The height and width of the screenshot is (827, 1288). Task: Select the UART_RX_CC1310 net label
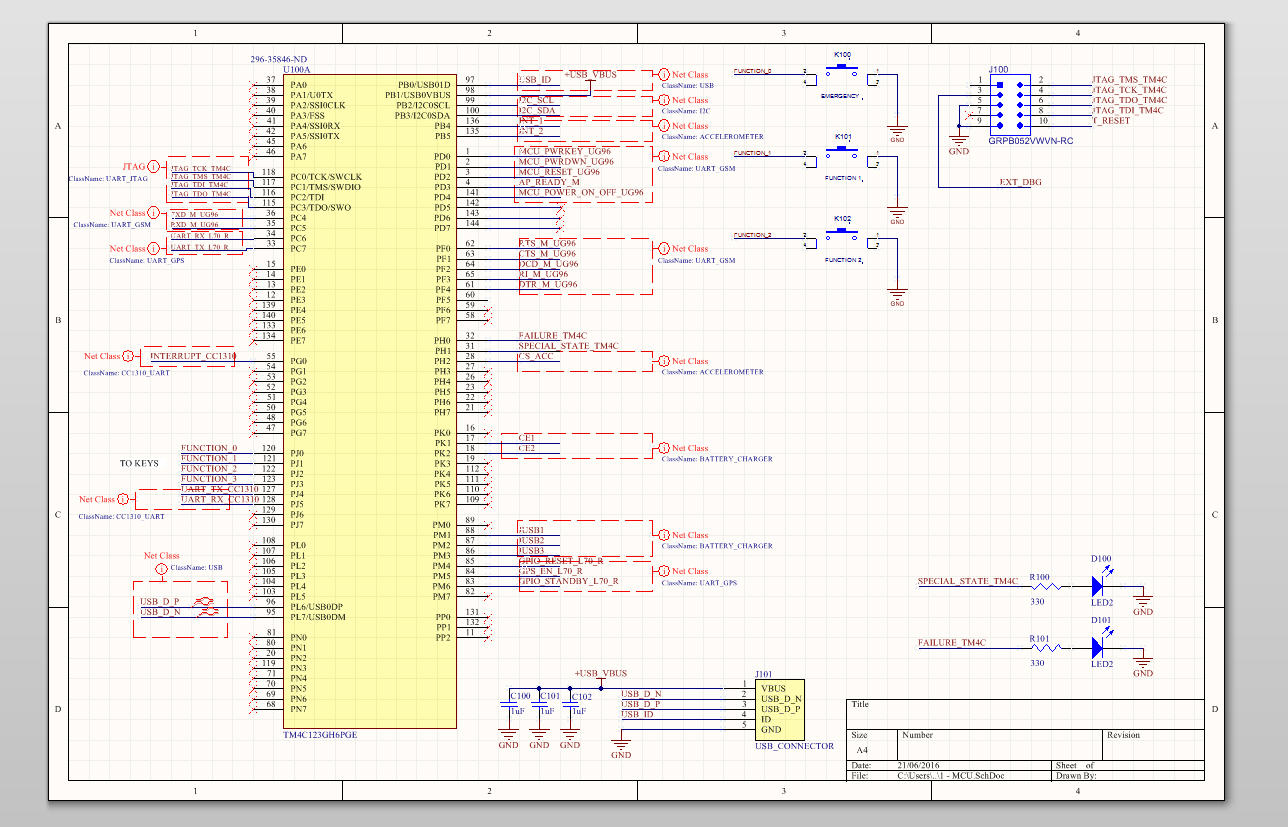[219, 498]
